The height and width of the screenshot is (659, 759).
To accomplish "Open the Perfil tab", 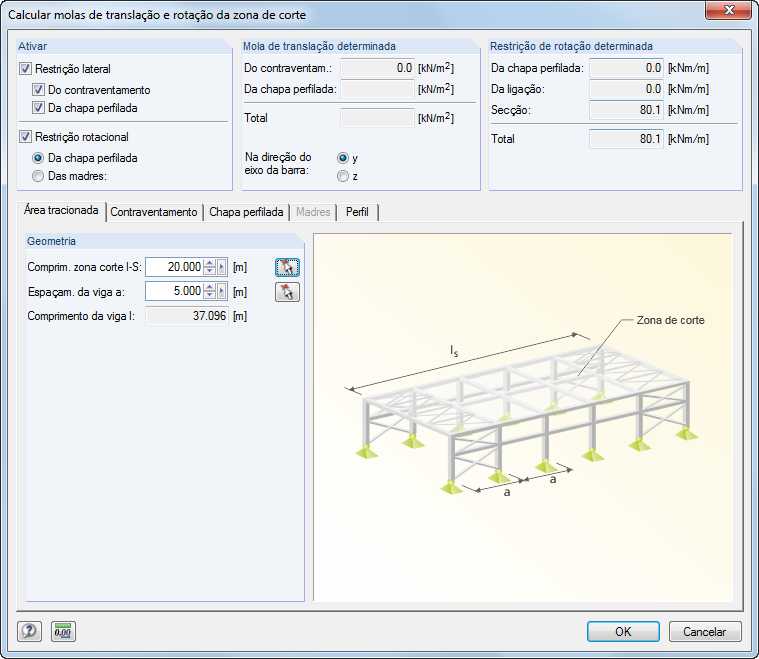I will coord(357,212).
